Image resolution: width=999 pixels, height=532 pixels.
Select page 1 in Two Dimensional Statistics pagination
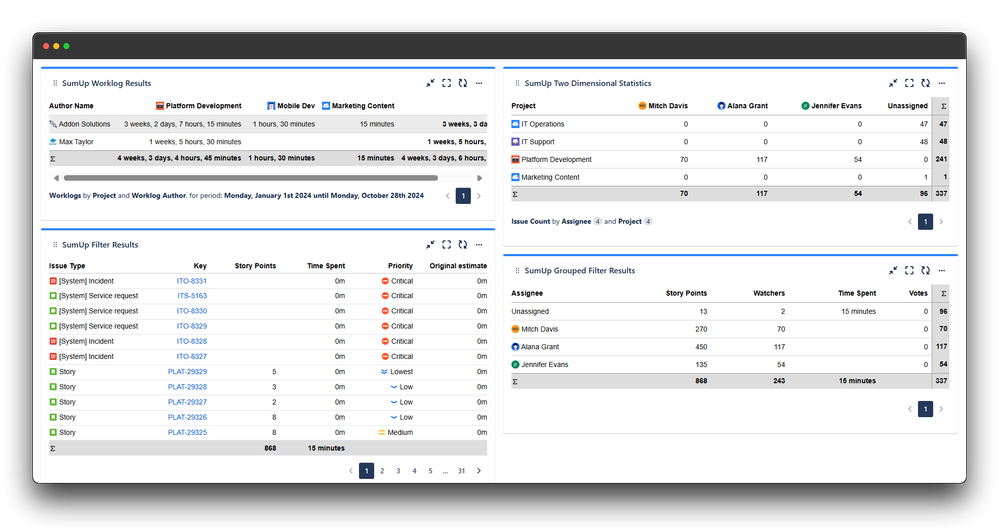[926, 222]
